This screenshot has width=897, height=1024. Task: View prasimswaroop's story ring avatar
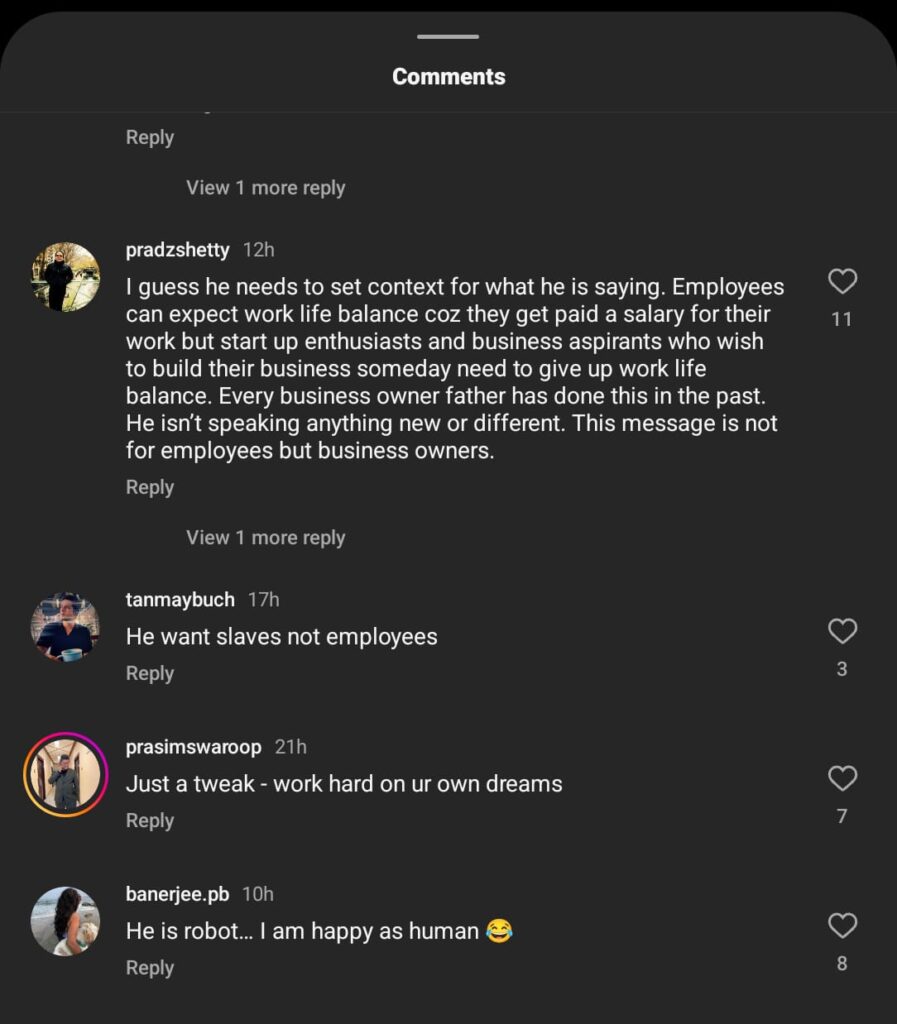click(66, 775)
